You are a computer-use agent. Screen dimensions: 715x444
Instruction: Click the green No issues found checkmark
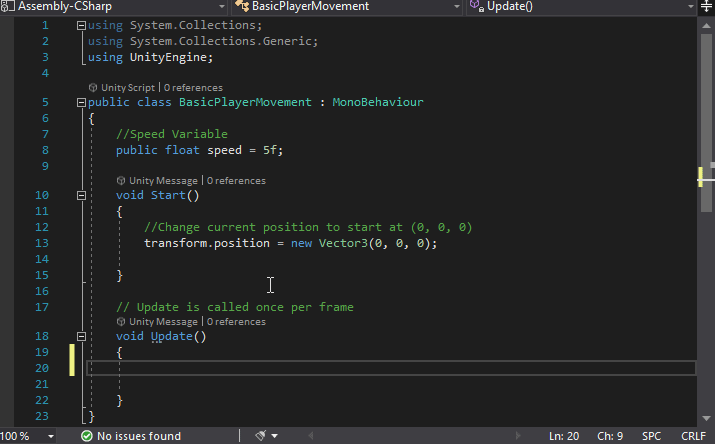(86, 436)
